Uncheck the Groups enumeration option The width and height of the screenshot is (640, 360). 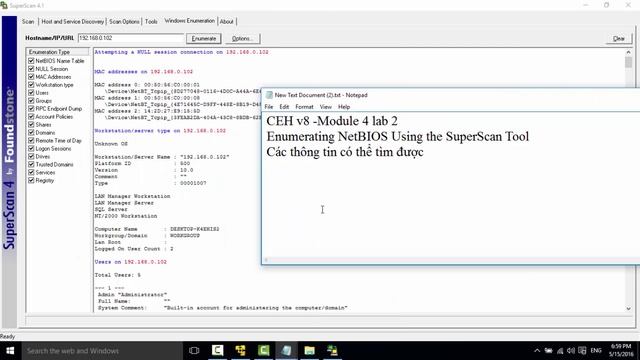(31, 100)
